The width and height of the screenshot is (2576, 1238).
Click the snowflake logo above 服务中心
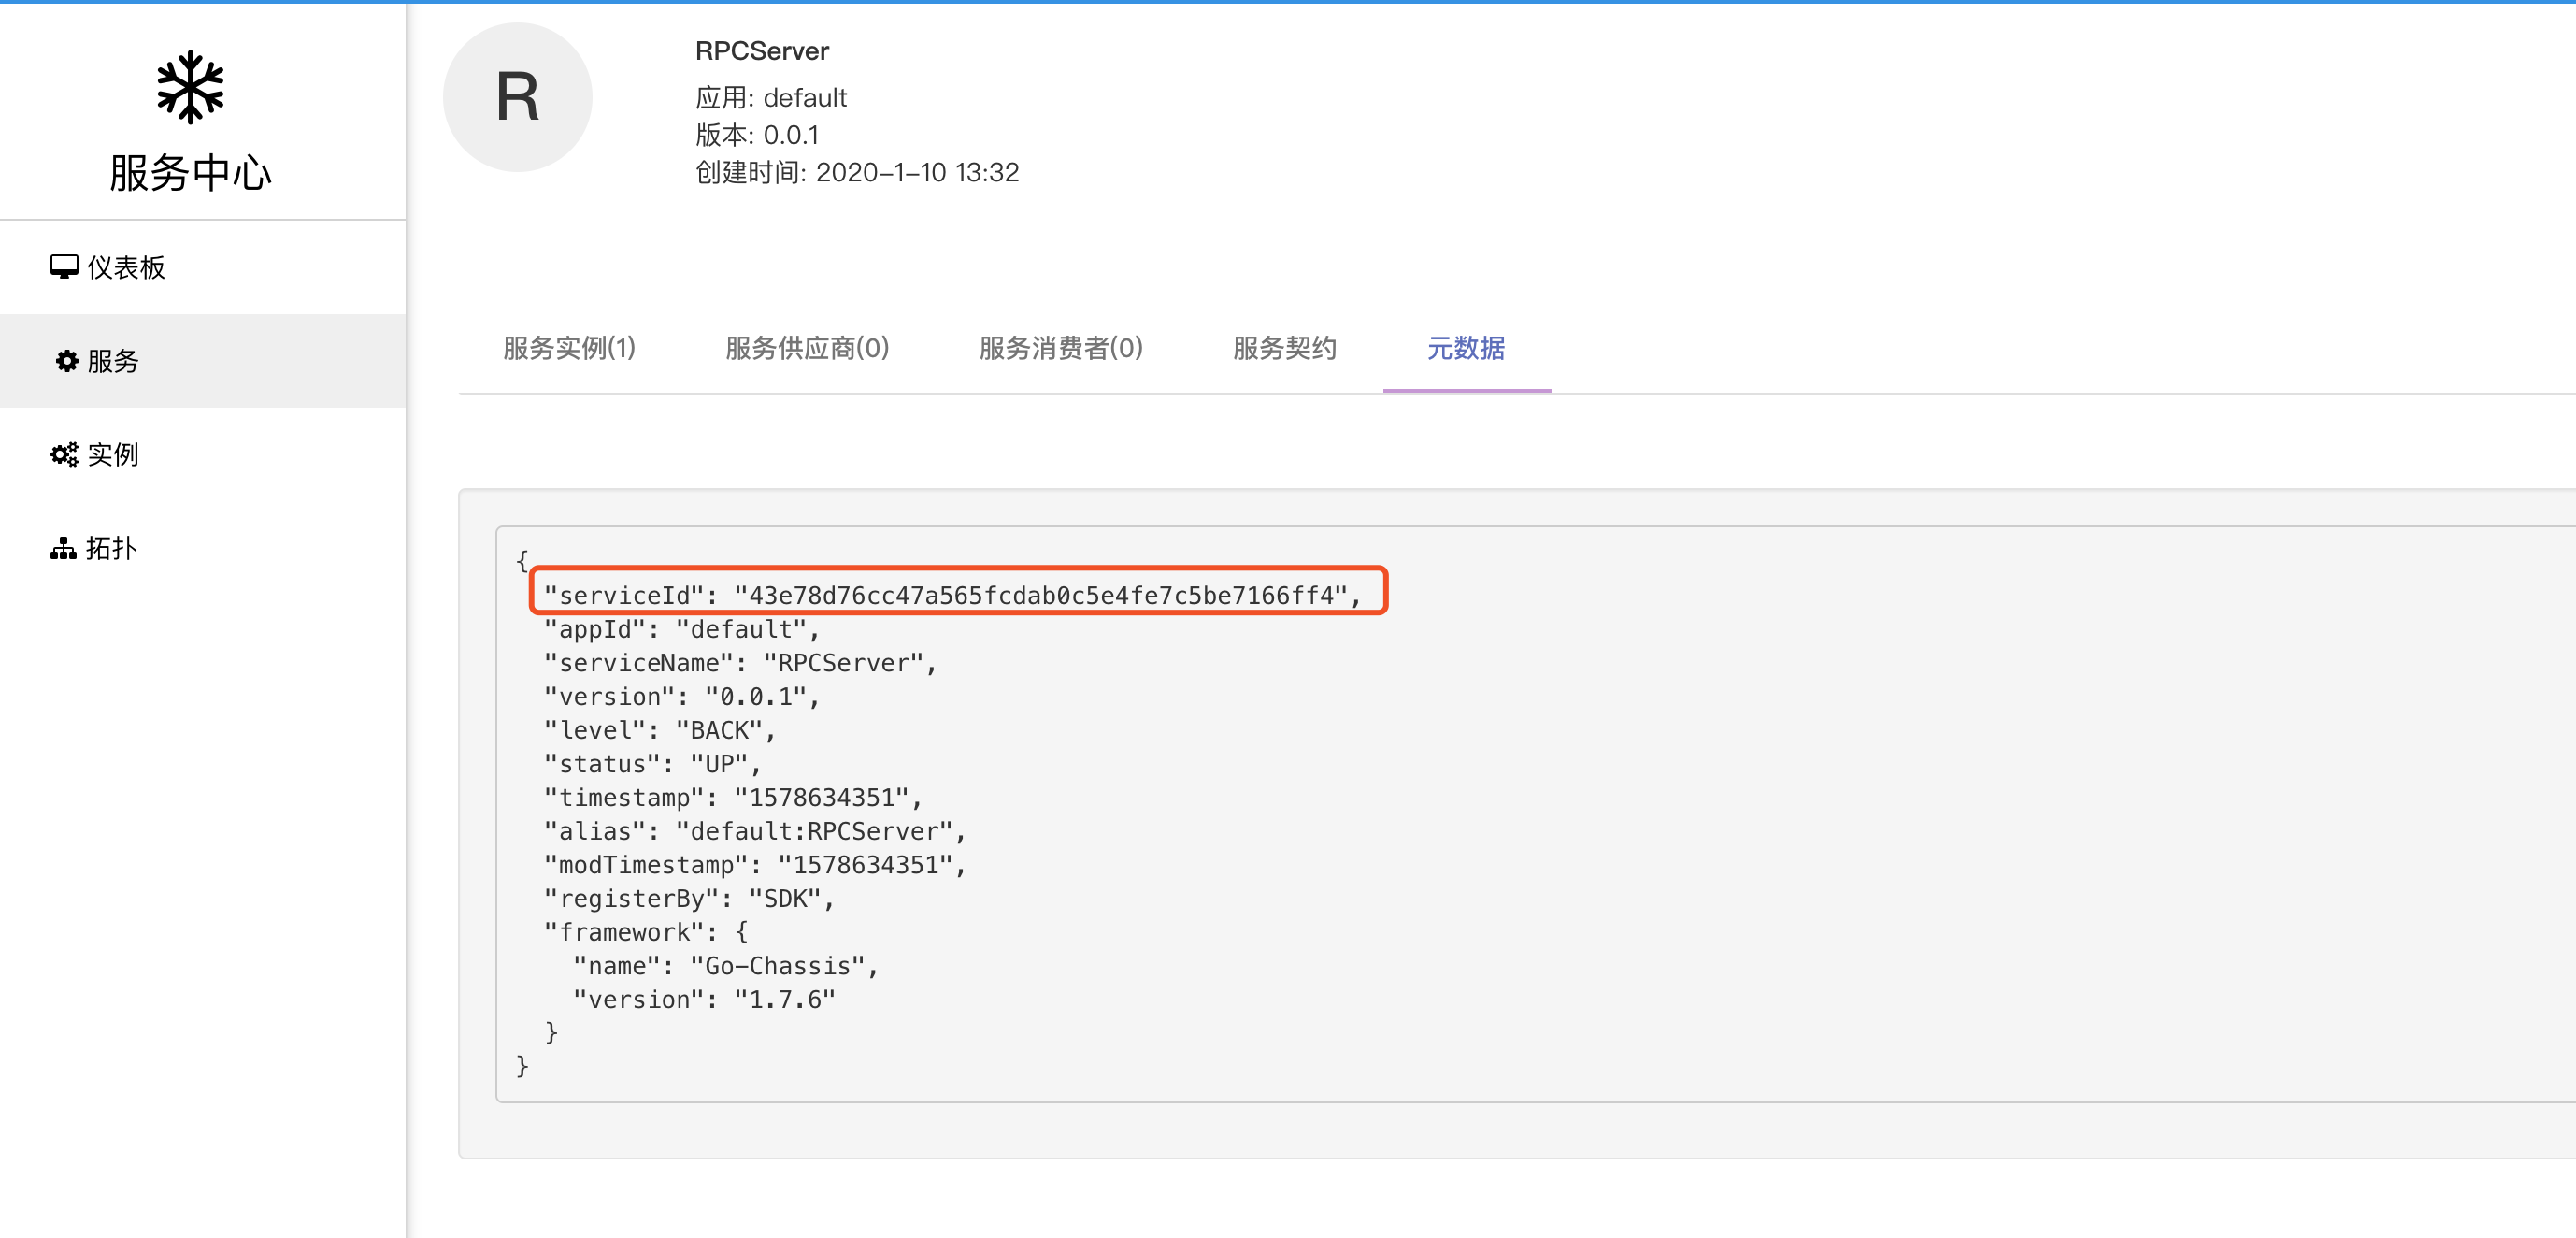pos(190,86)
